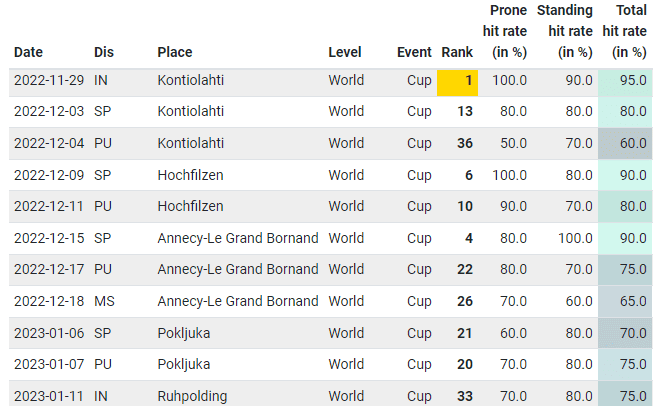Click the 95.0 total hit rate cell
The width and height of the screenshot is (653, 406).
pyautogui.click(x=626, y=79)
